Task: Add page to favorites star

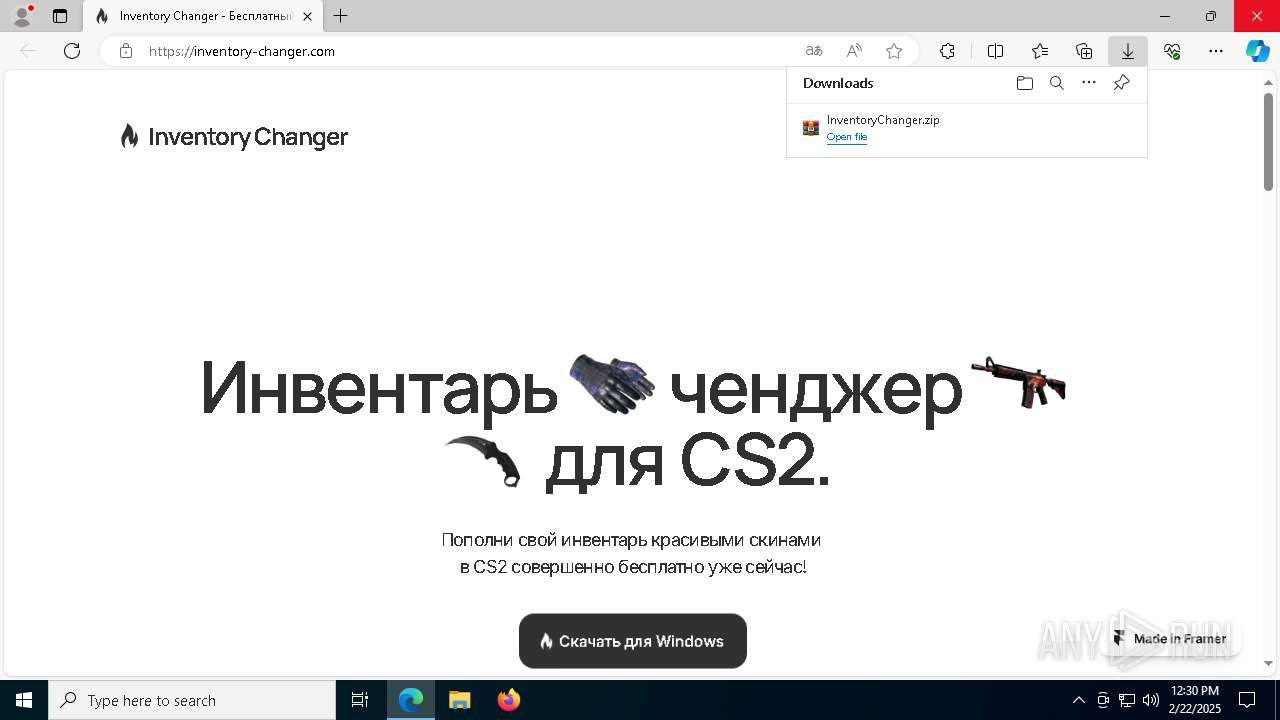Action: 894,51
